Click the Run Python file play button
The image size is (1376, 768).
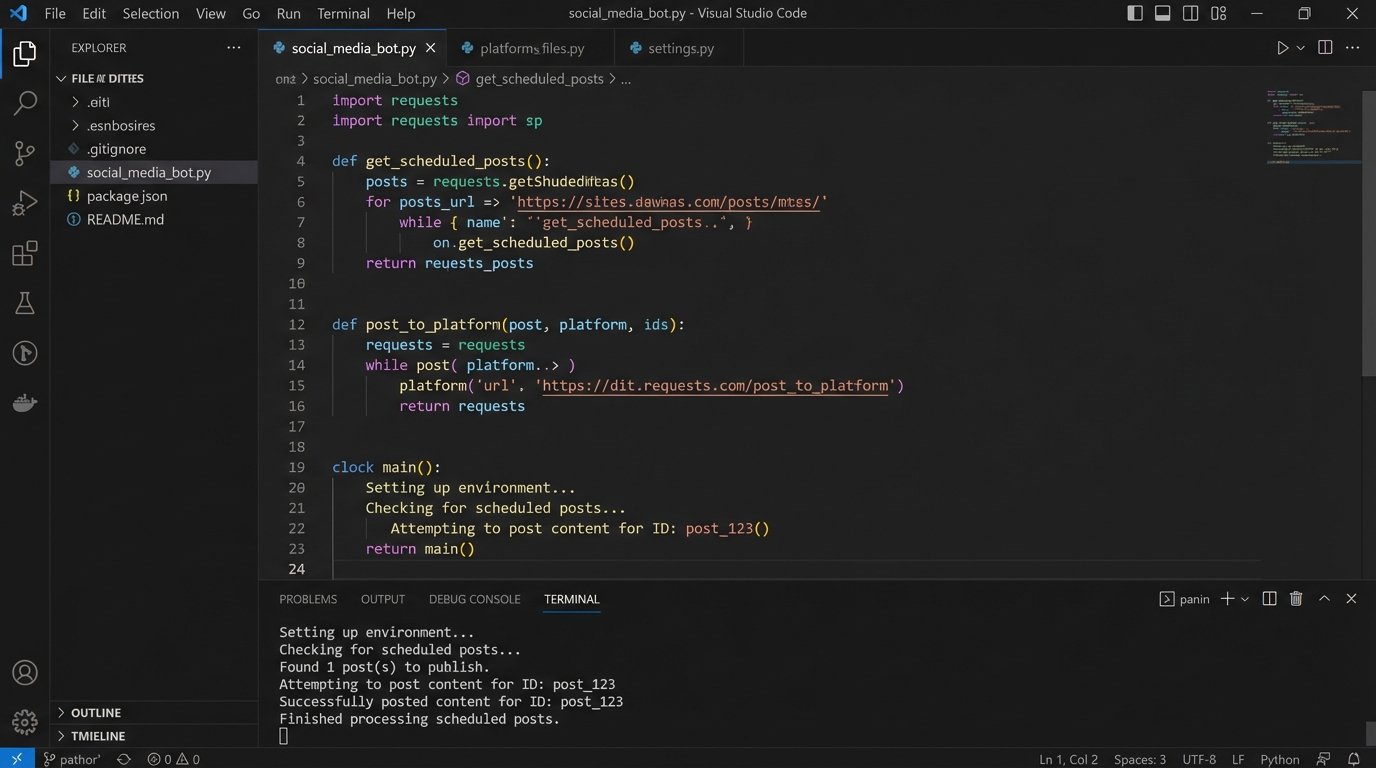1282,48
